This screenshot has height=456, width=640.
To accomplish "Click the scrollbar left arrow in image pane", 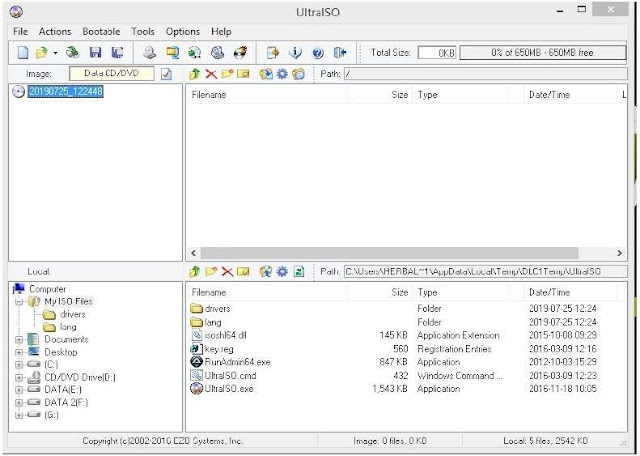I will point(194,253).
